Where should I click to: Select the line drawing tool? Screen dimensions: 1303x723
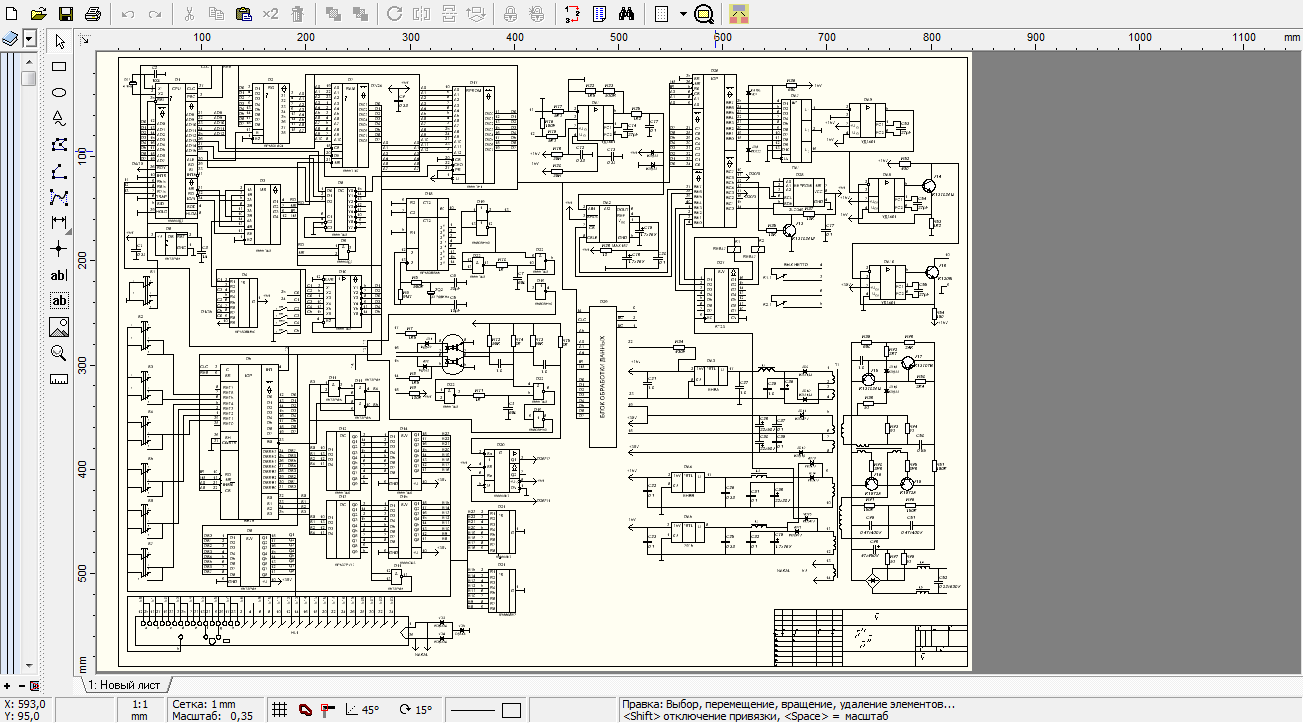pyautogui.click(x=59, y=171)
